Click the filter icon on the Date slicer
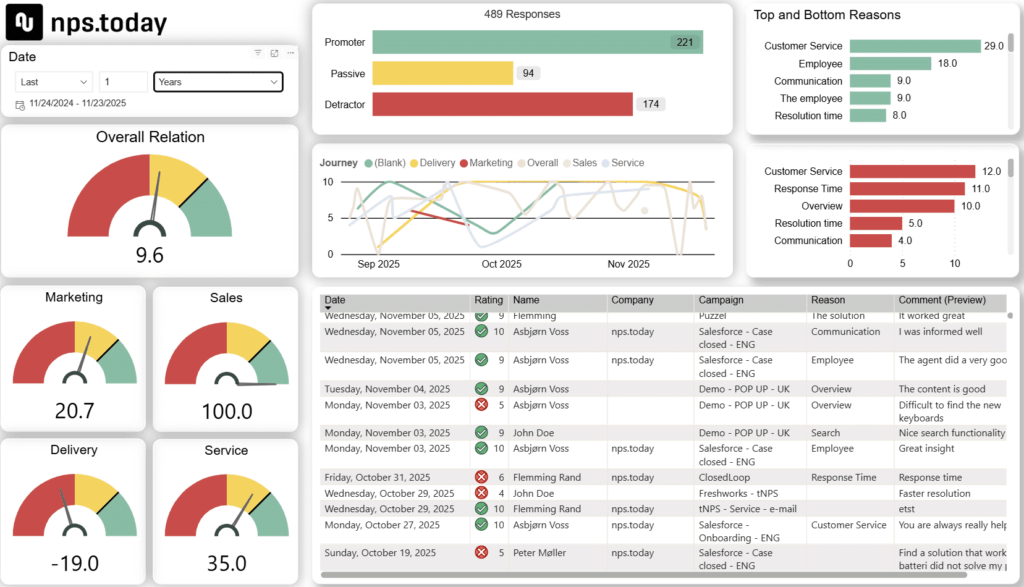 pyautogui.click(x=258, y=53)
